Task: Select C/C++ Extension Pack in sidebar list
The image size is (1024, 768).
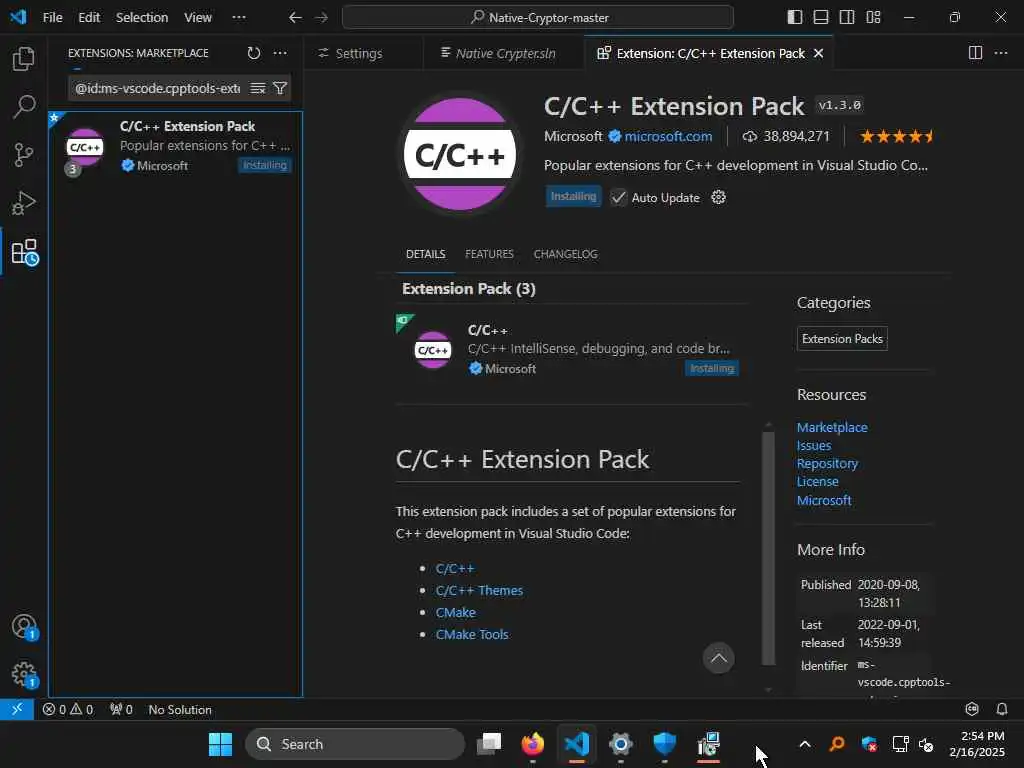Action: pyautogui.click(x=176, y=147)
